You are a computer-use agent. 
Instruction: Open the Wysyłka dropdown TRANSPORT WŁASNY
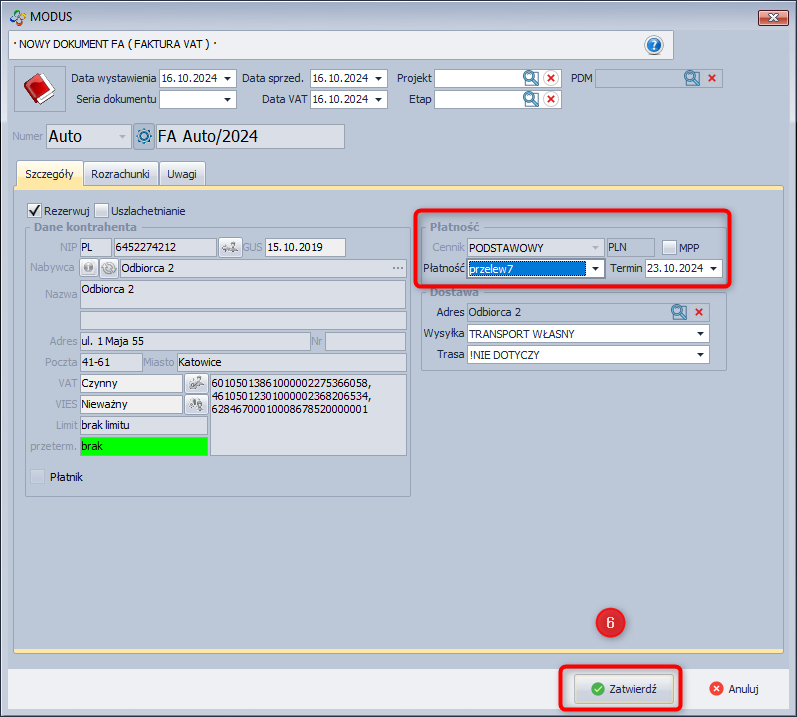(x=701, y=334)
